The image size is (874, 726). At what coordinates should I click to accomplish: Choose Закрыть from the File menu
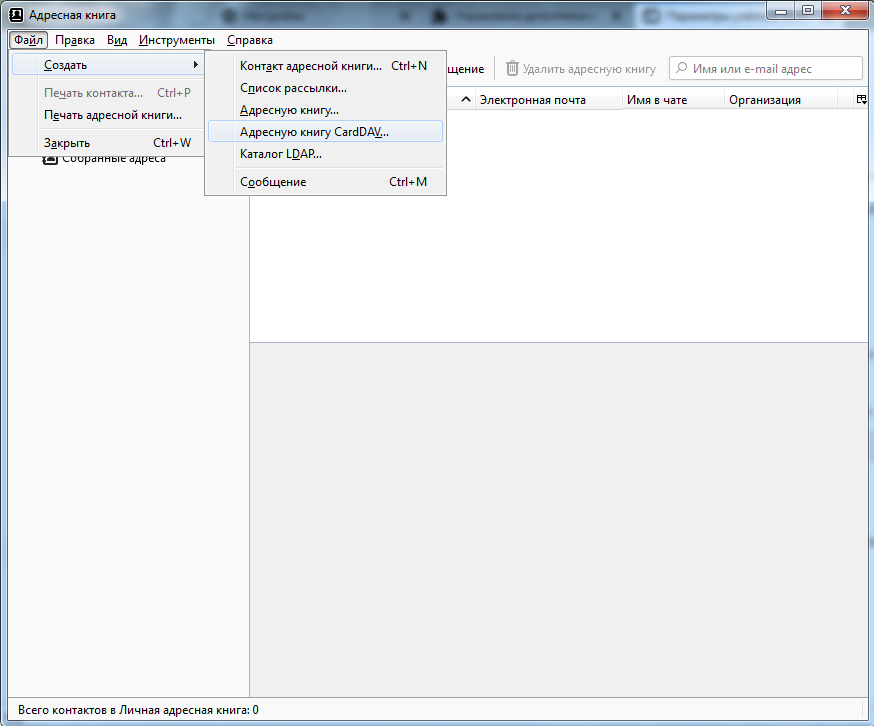[67, 143]
